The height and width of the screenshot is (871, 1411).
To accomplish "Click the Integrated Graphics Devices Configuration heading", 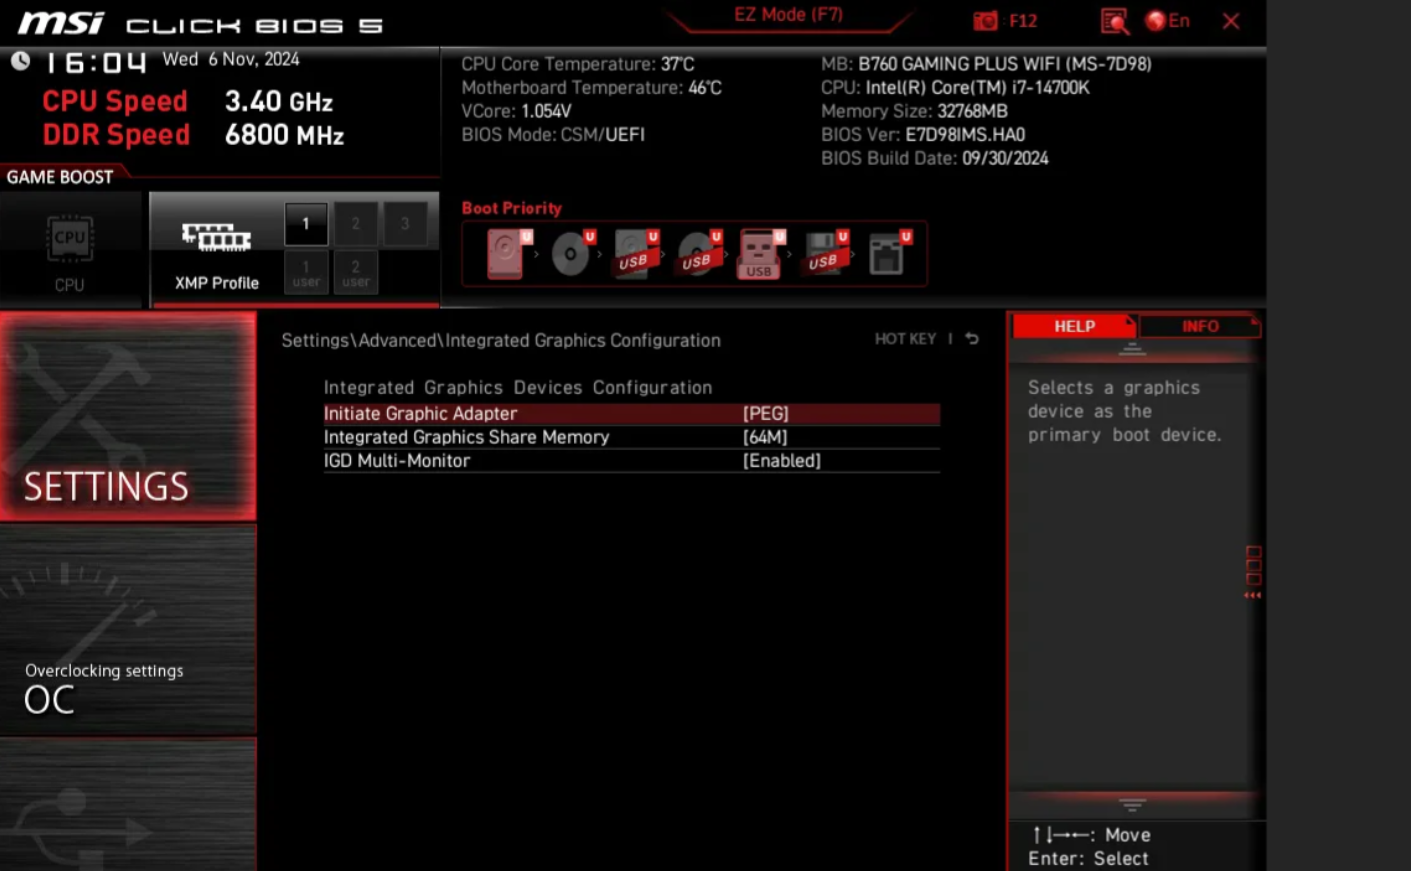I will click(x=518, y=388).
